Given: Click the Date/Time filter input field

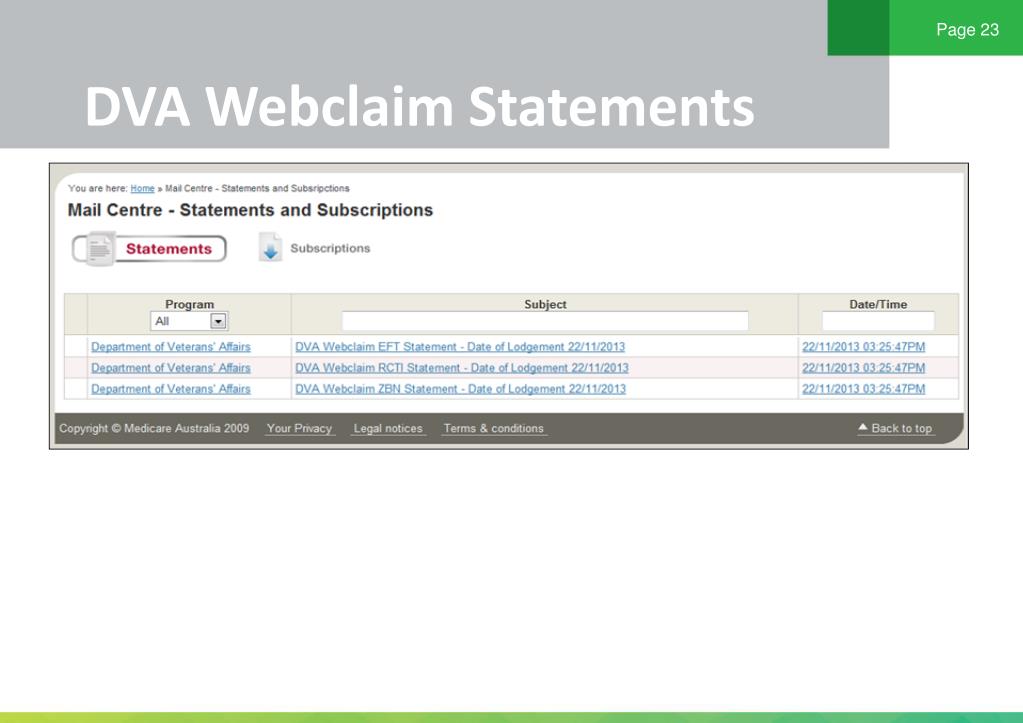Looking at the screenshot, I should pos(878,321).
